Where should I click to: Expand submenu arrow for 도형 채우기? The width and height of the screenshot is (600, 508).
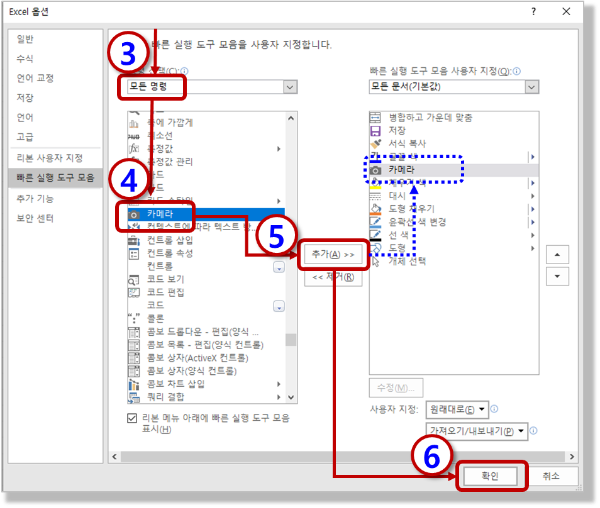tap(532, 209)
